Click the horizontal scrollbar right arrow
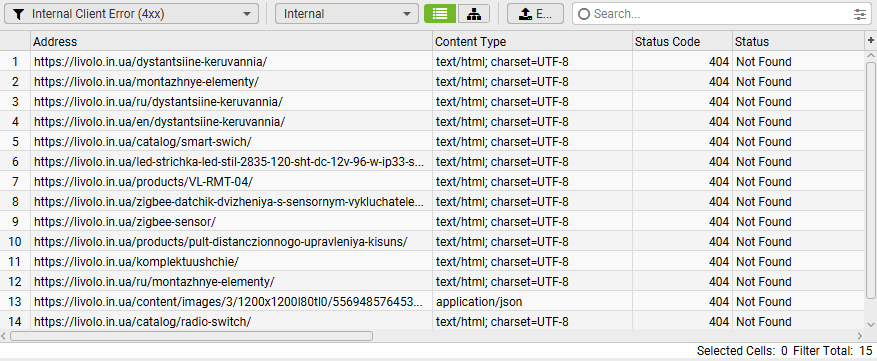 [860, 336]
